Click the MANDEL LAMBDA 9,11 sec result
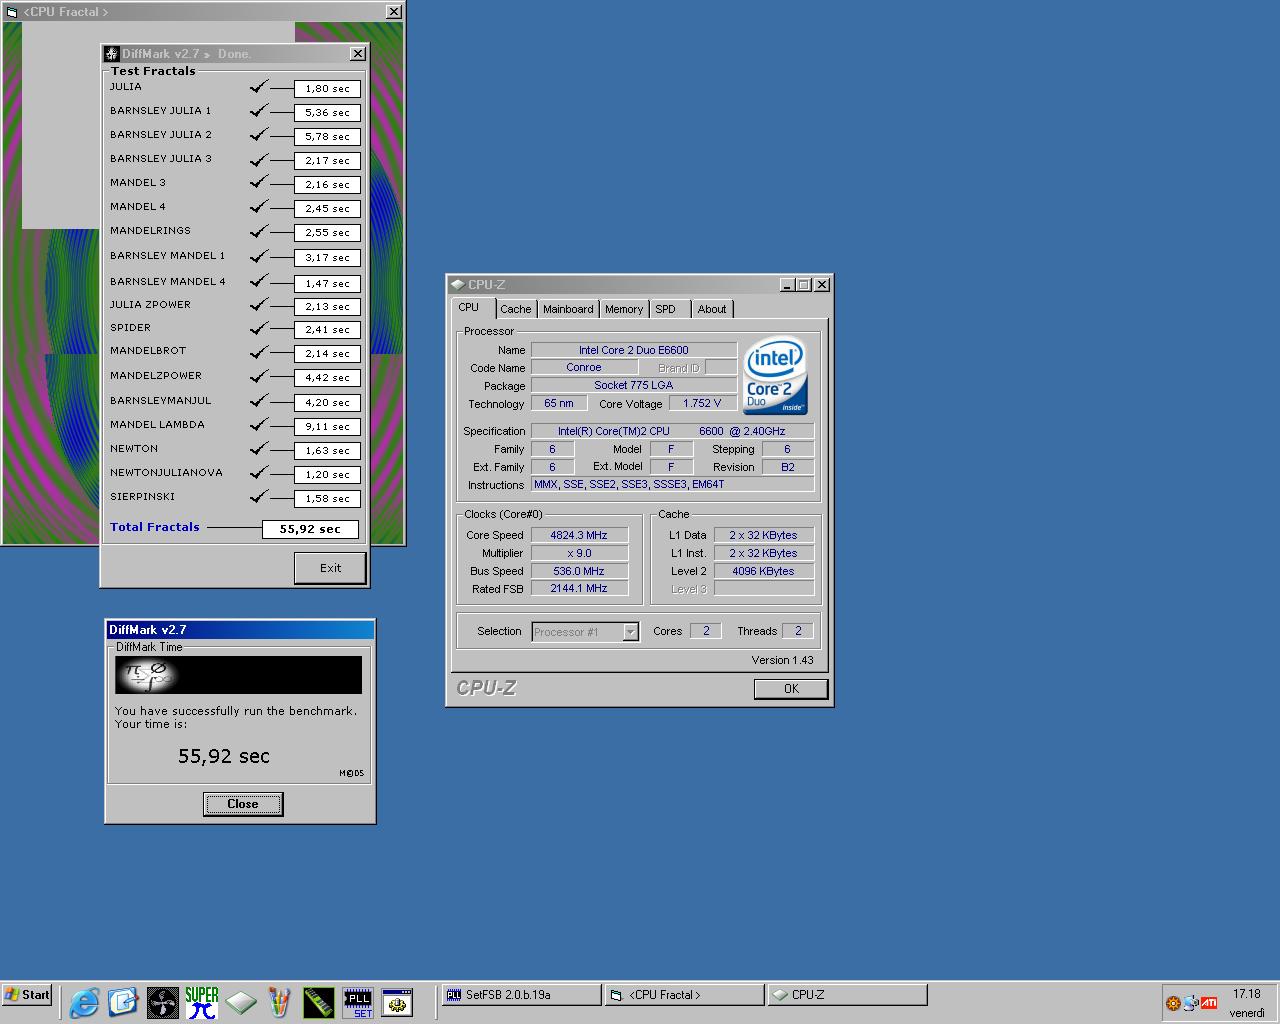The image size is (1280, 1024). coord(327,427)
